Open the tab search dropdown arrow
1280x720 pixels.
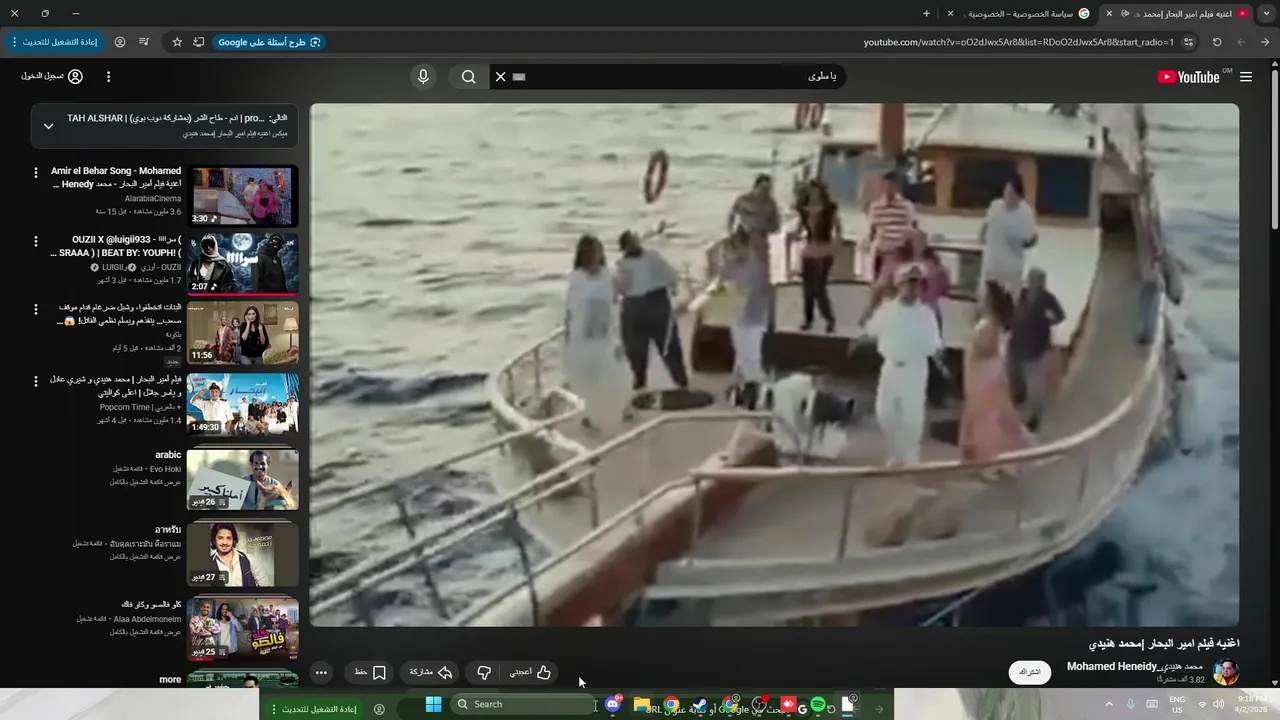(x=1266, y=13)
